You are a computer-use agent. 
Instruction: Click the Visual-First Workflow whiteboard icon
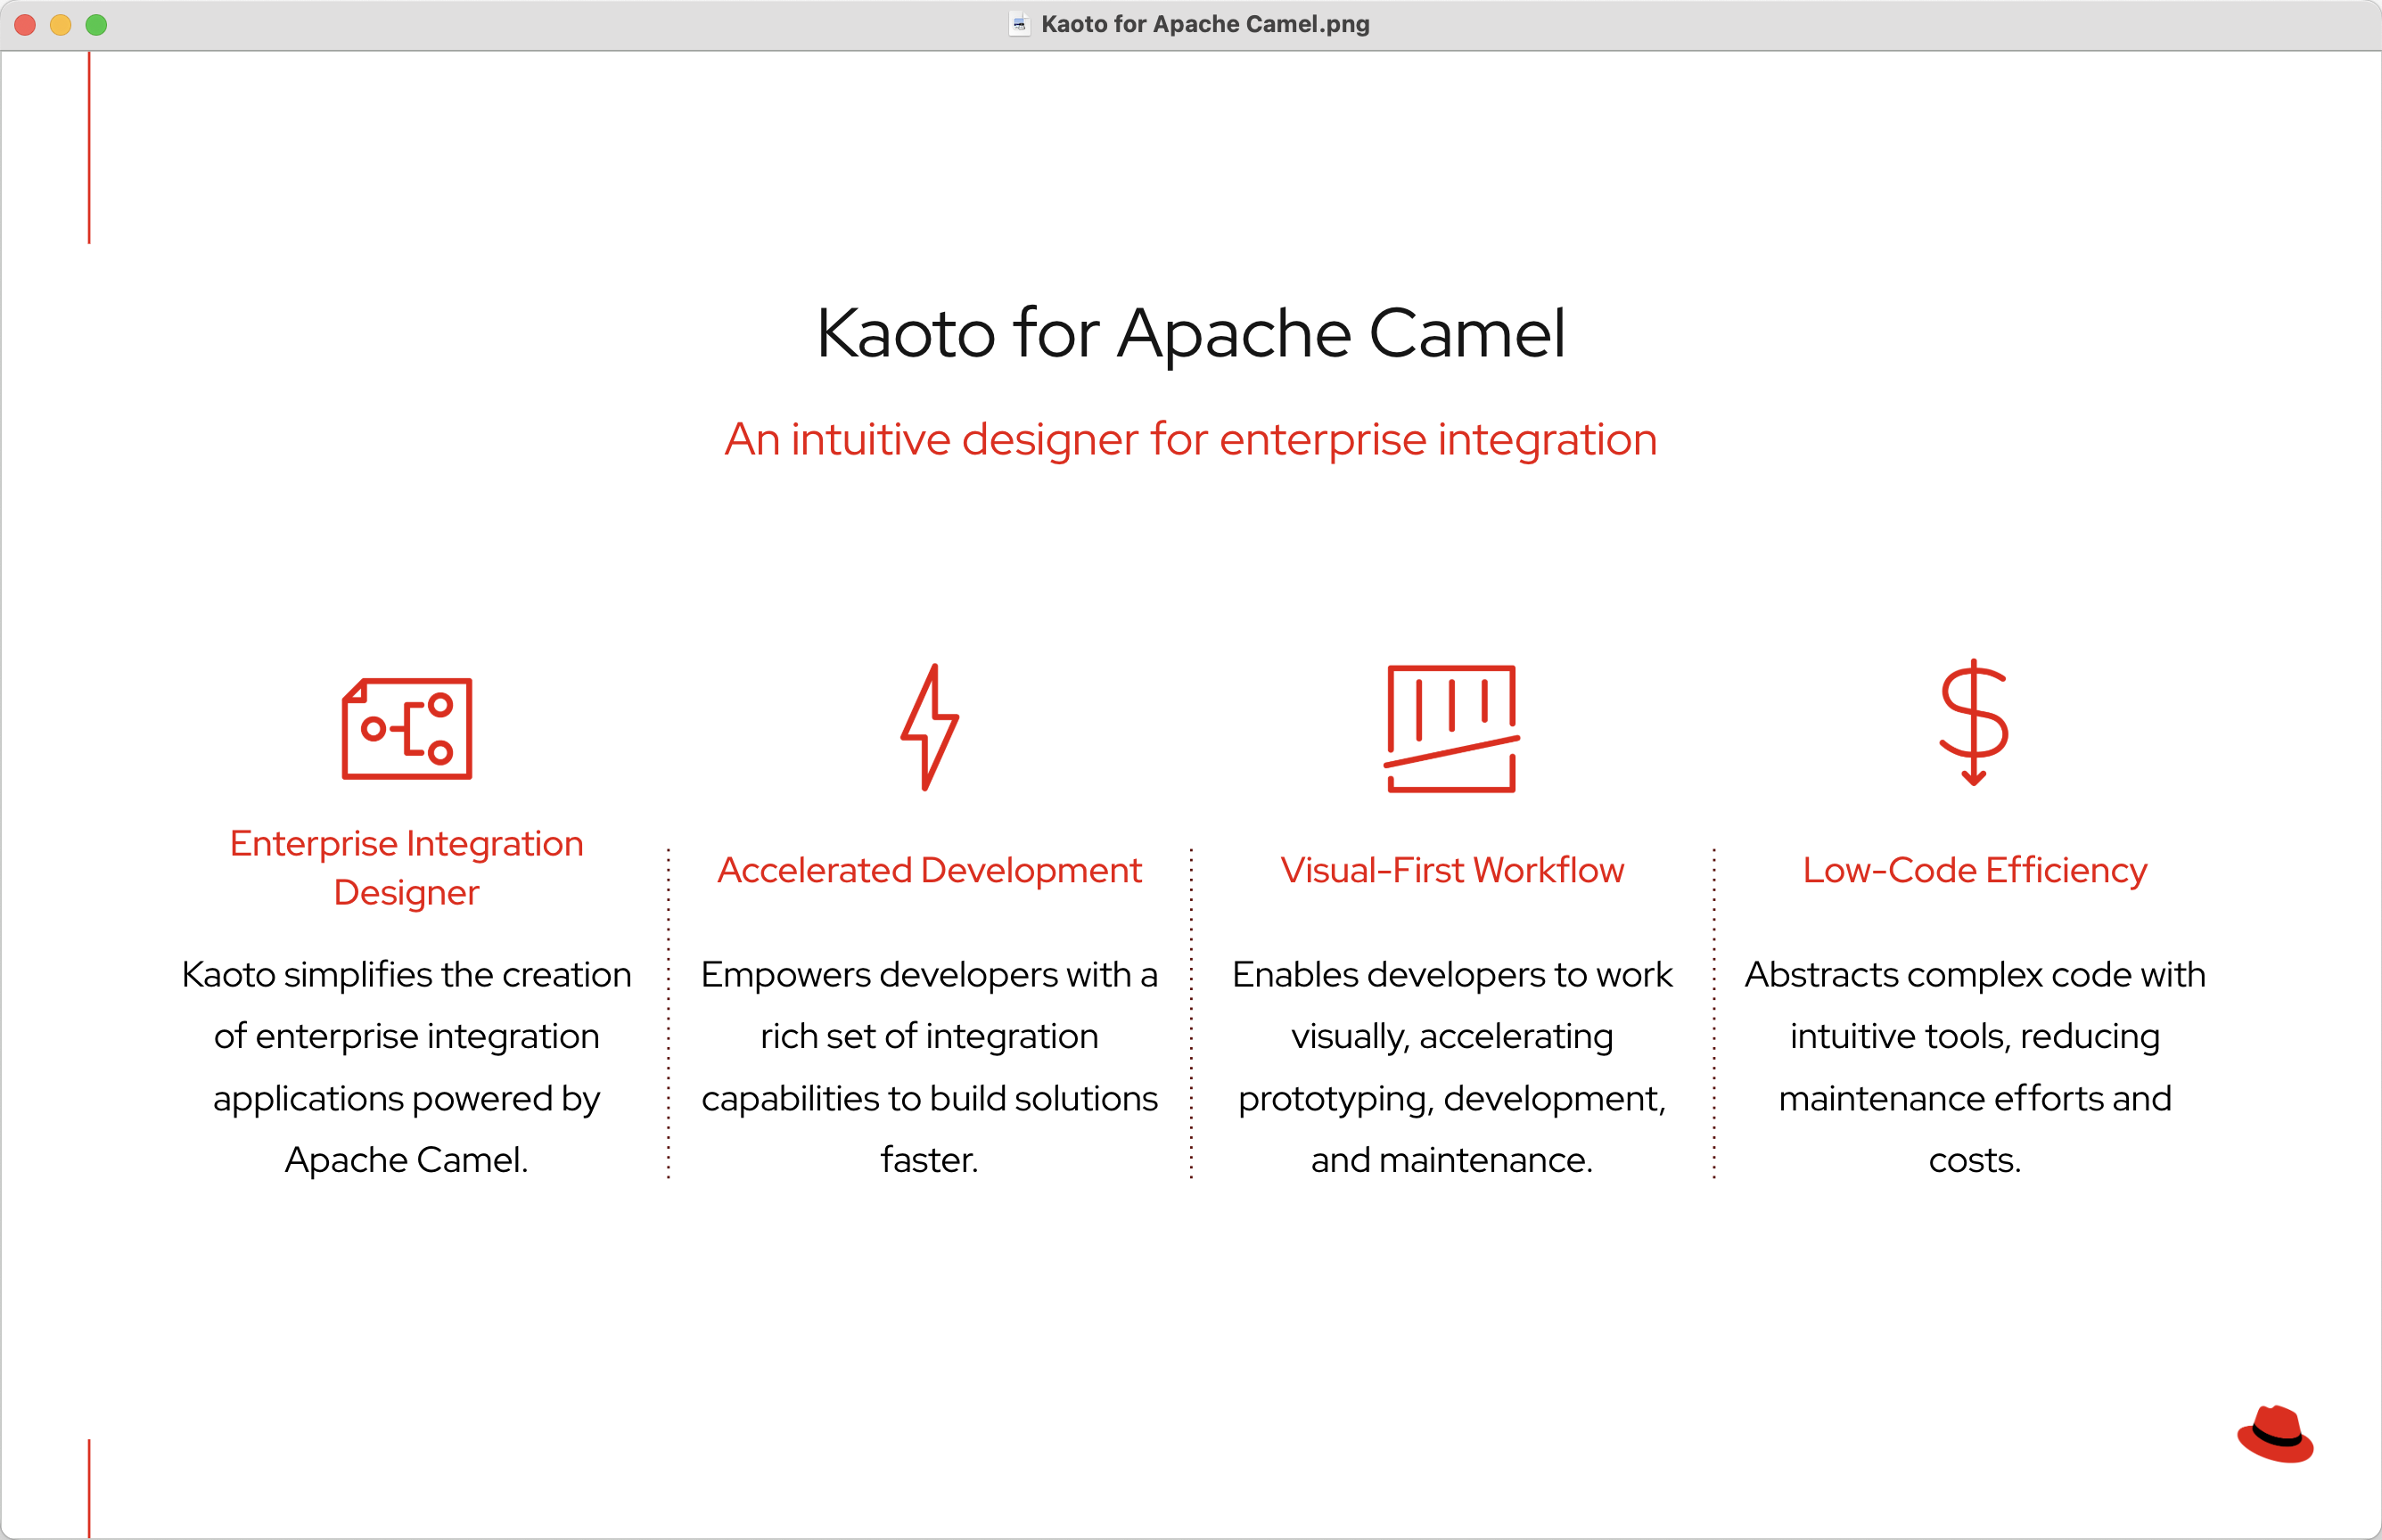[1452, 729]
